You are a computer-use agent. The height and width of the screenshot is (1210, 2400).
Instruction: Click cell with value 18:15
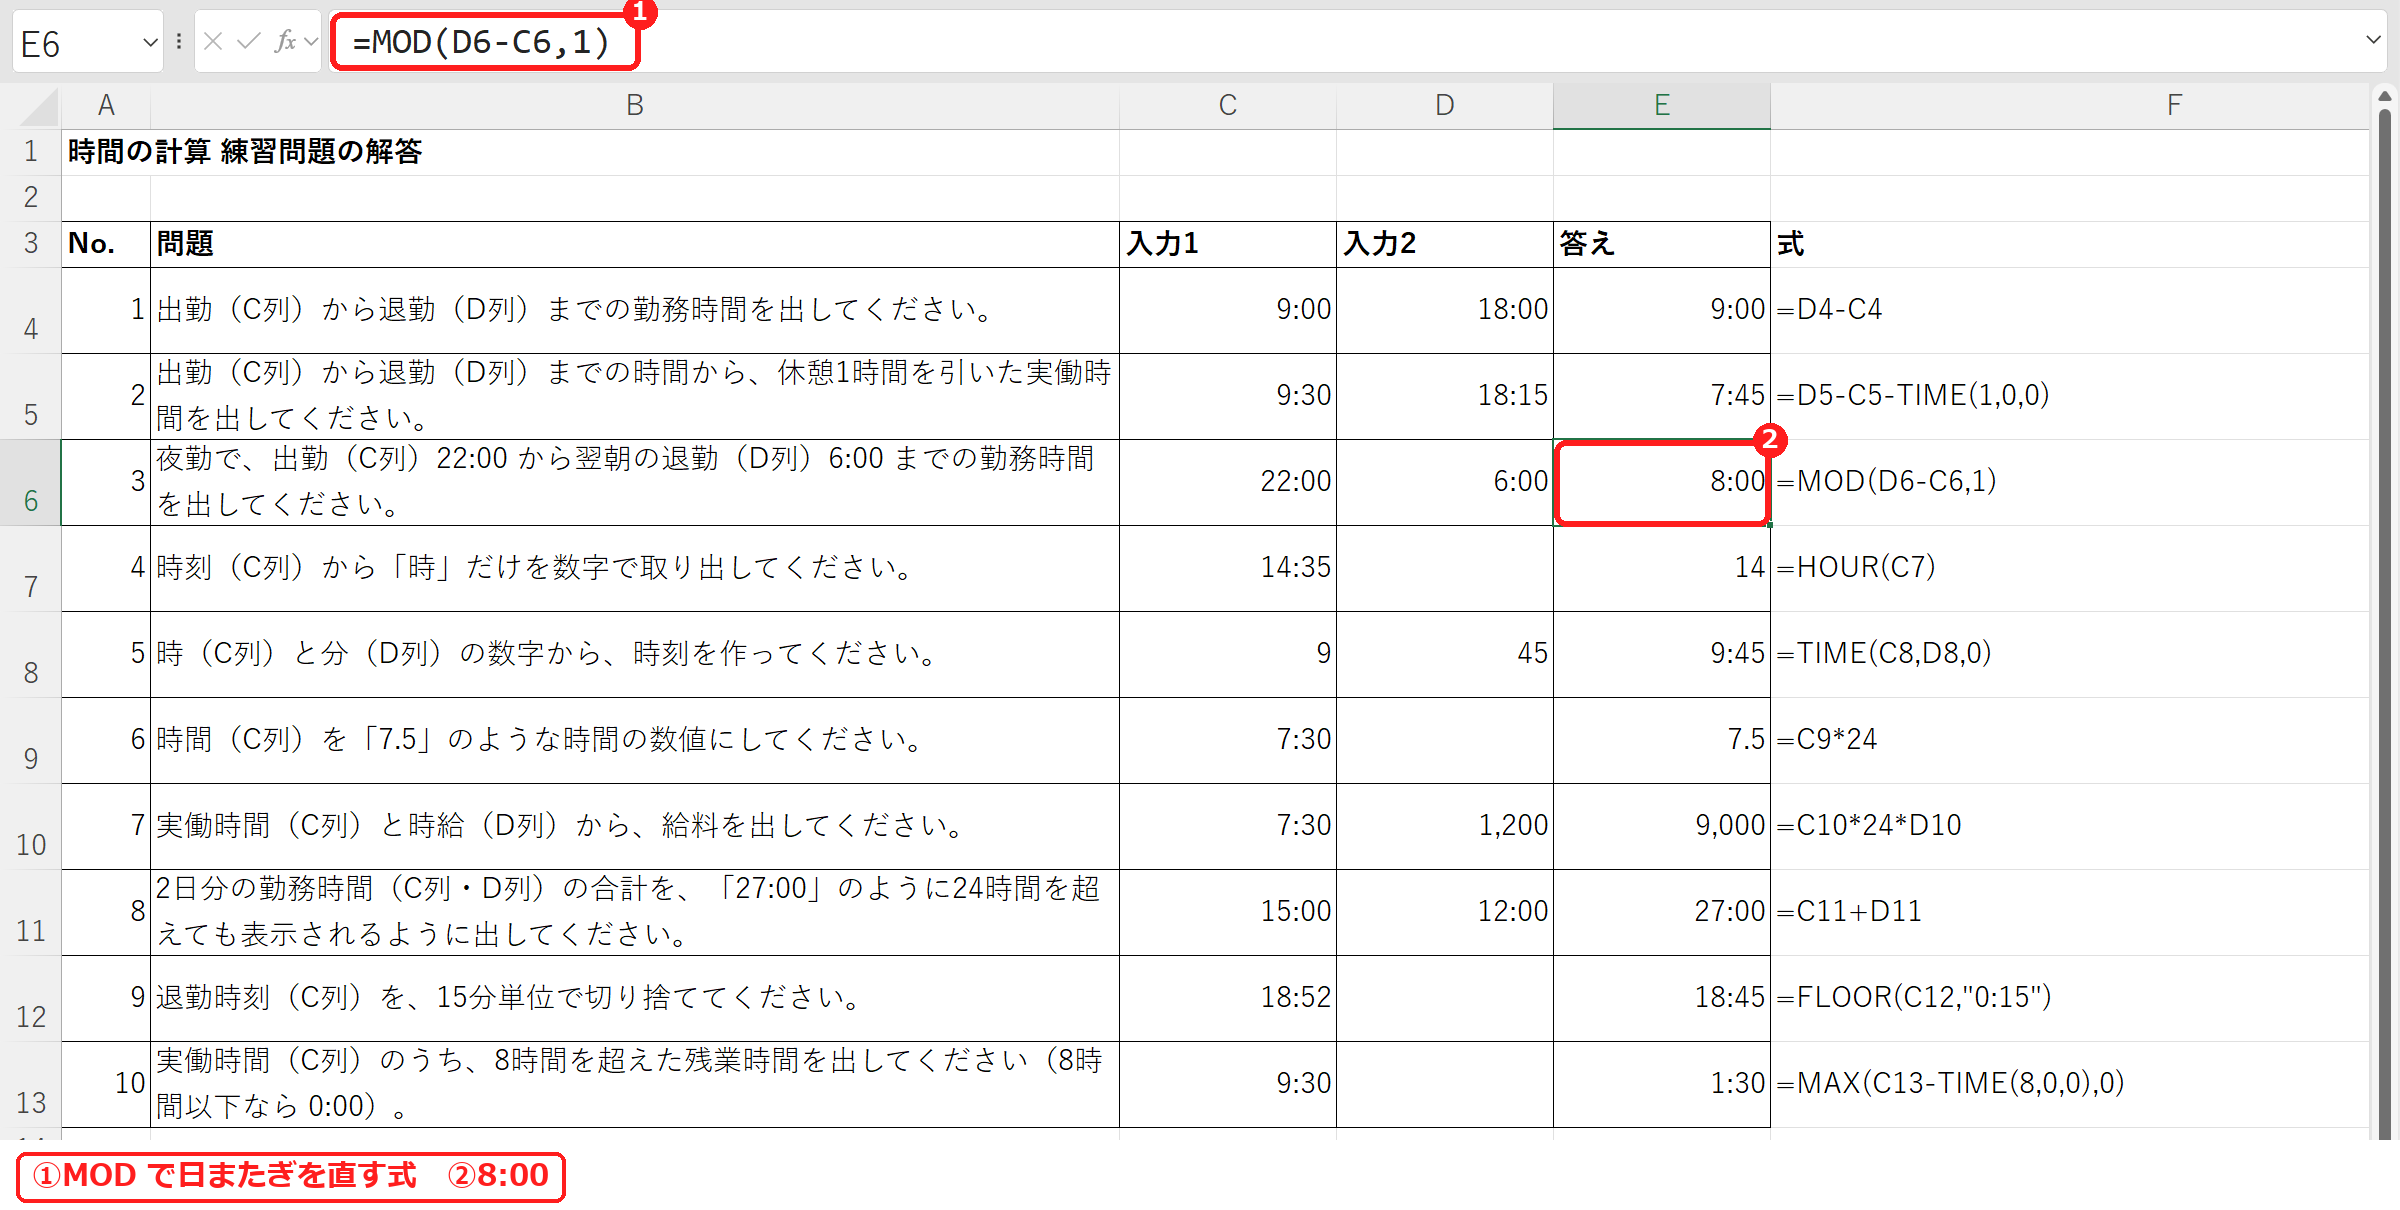[1445, 396]
